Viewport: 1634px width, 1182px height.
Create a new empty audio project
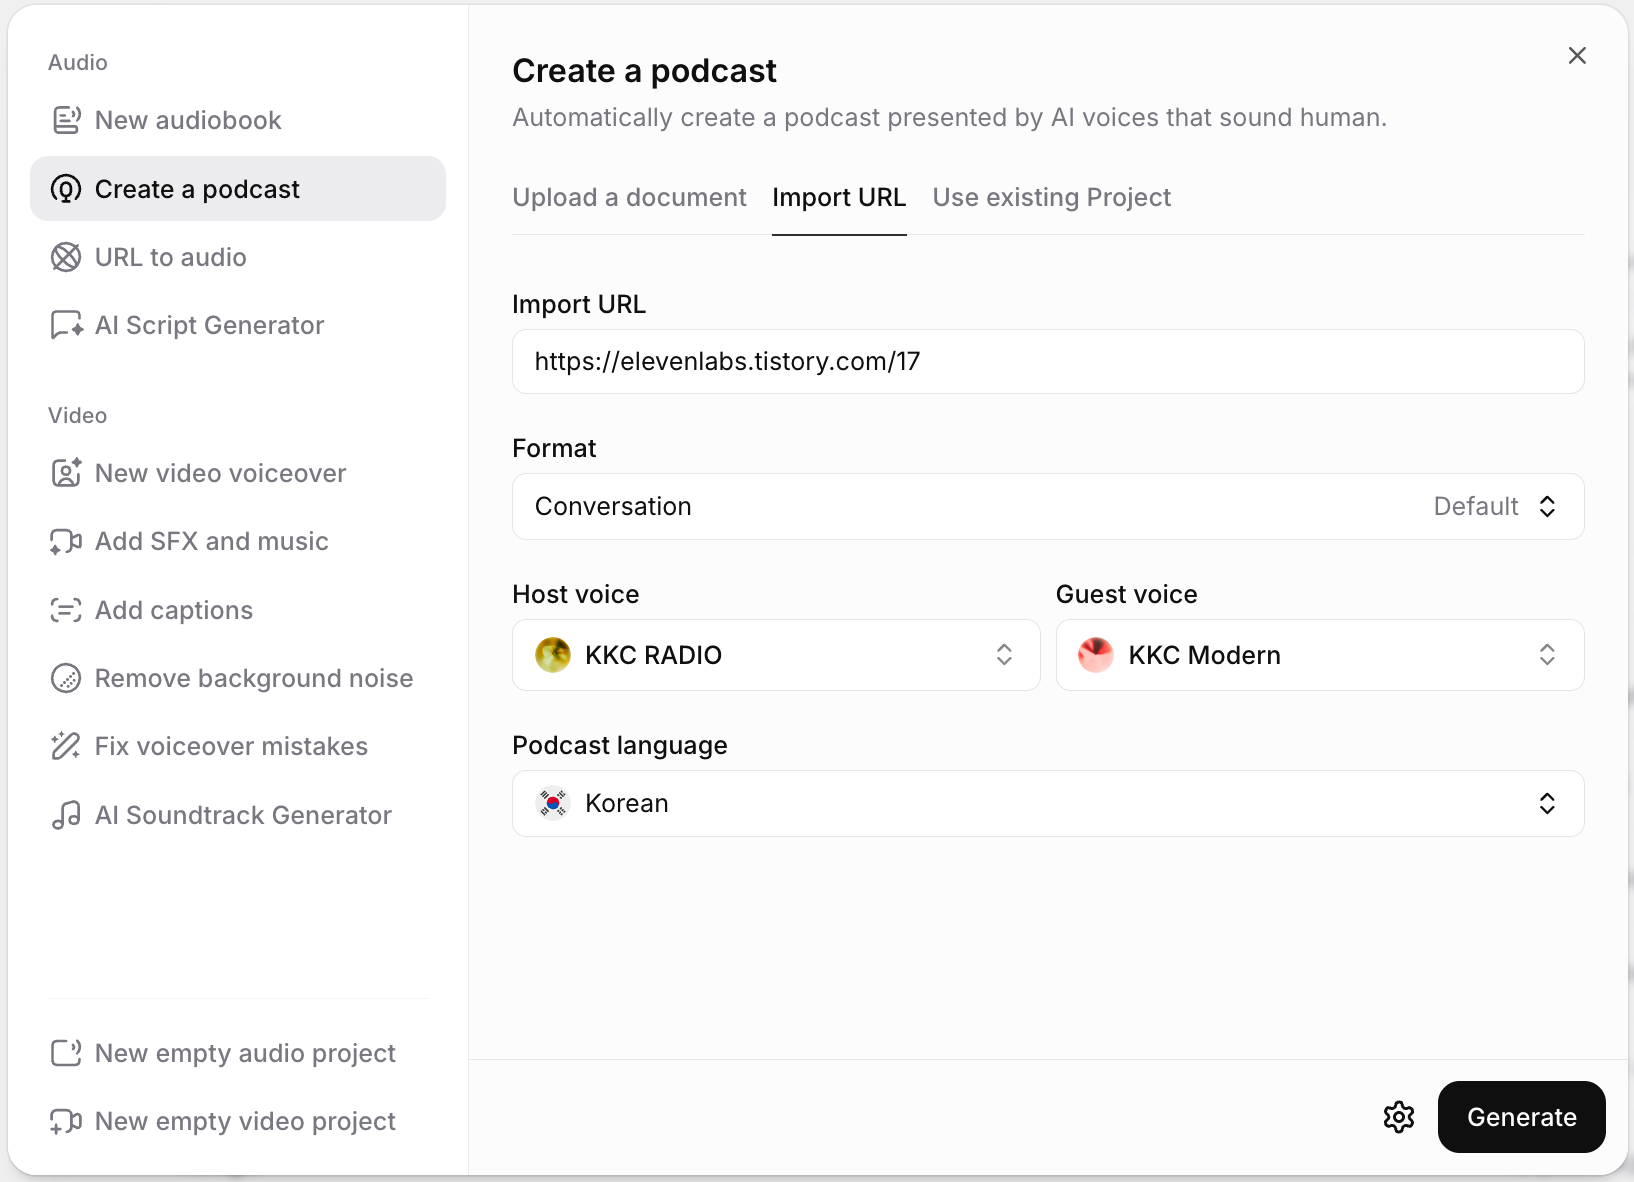(x=245, y=1053)
